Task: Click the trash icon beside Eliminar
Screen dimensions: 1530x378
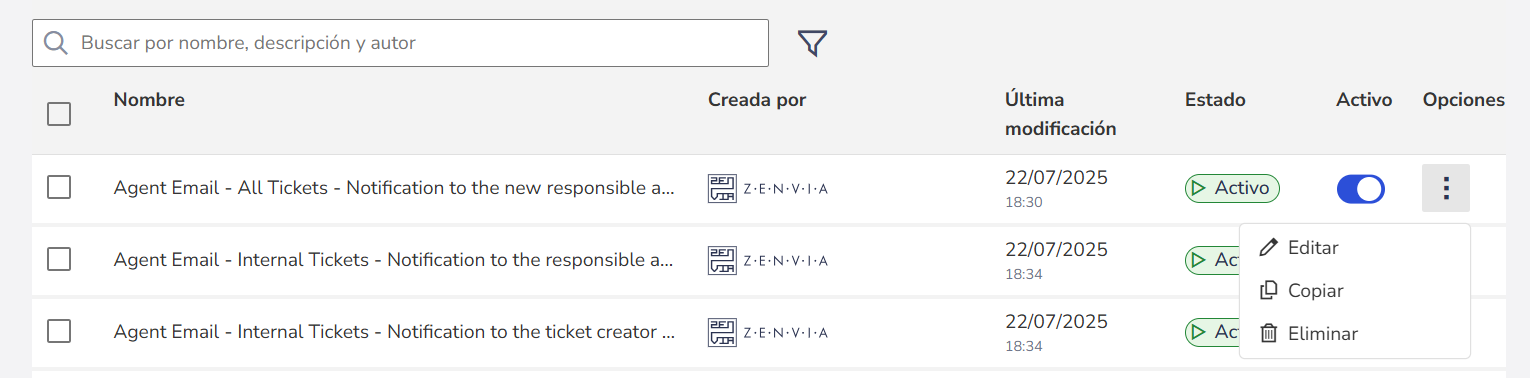Action: 1269,333
